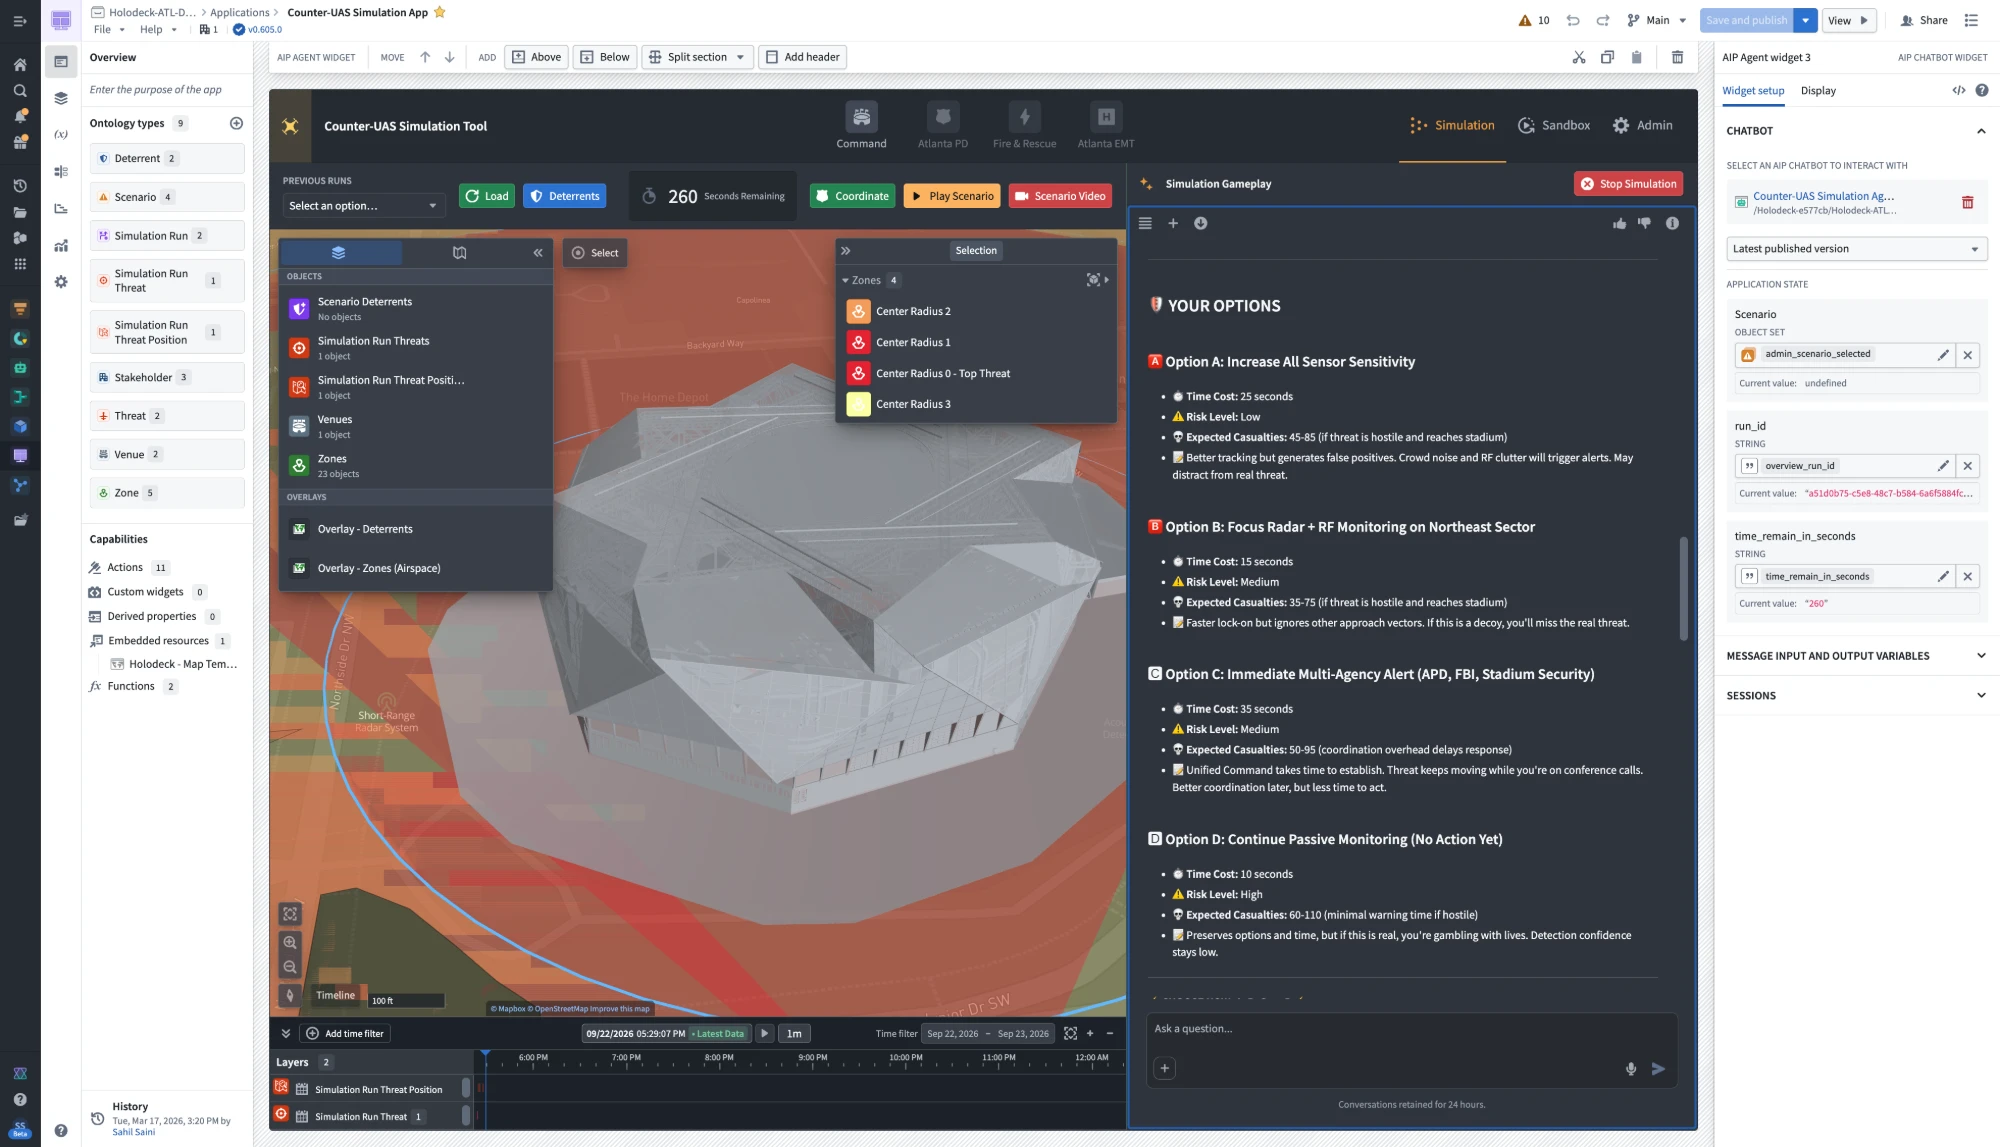Collapse the CHATBOT section
2000x1147 pixels.
1980,131
